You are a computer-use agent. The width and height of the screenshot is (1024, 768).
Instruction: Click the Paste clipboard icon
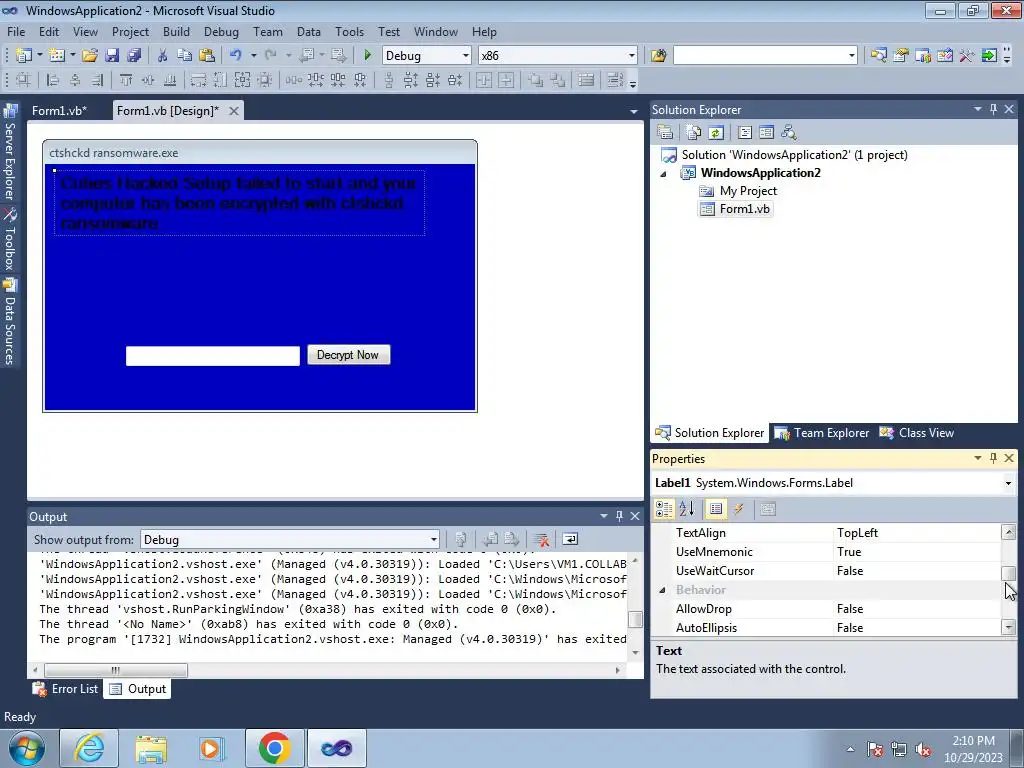click(207, 56)
